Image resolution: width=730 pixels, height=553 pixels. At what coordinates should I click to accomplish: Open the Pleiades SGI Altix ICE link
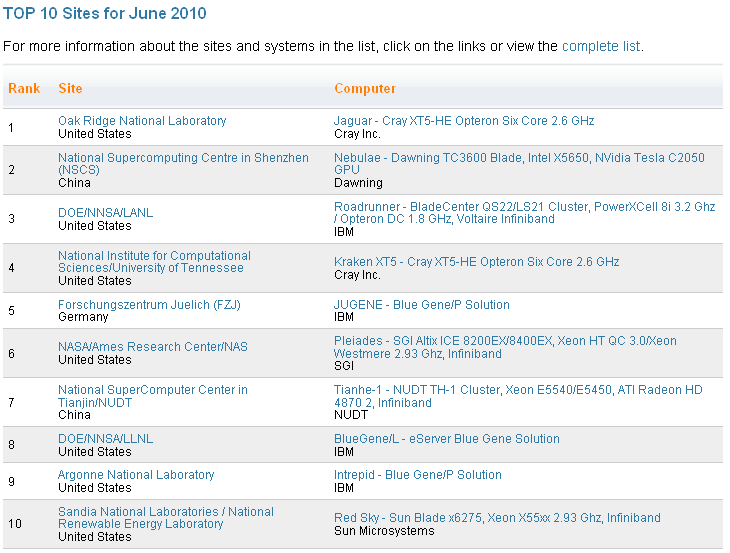(x=505, y=347)
